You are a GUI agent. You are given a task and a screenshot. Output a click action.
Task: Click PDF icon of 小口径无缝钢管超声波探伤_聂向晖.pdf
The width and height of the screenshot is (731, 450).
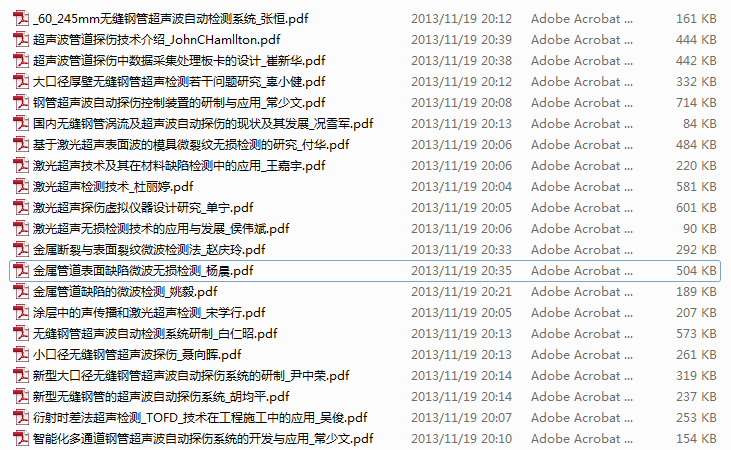point(21,354)
